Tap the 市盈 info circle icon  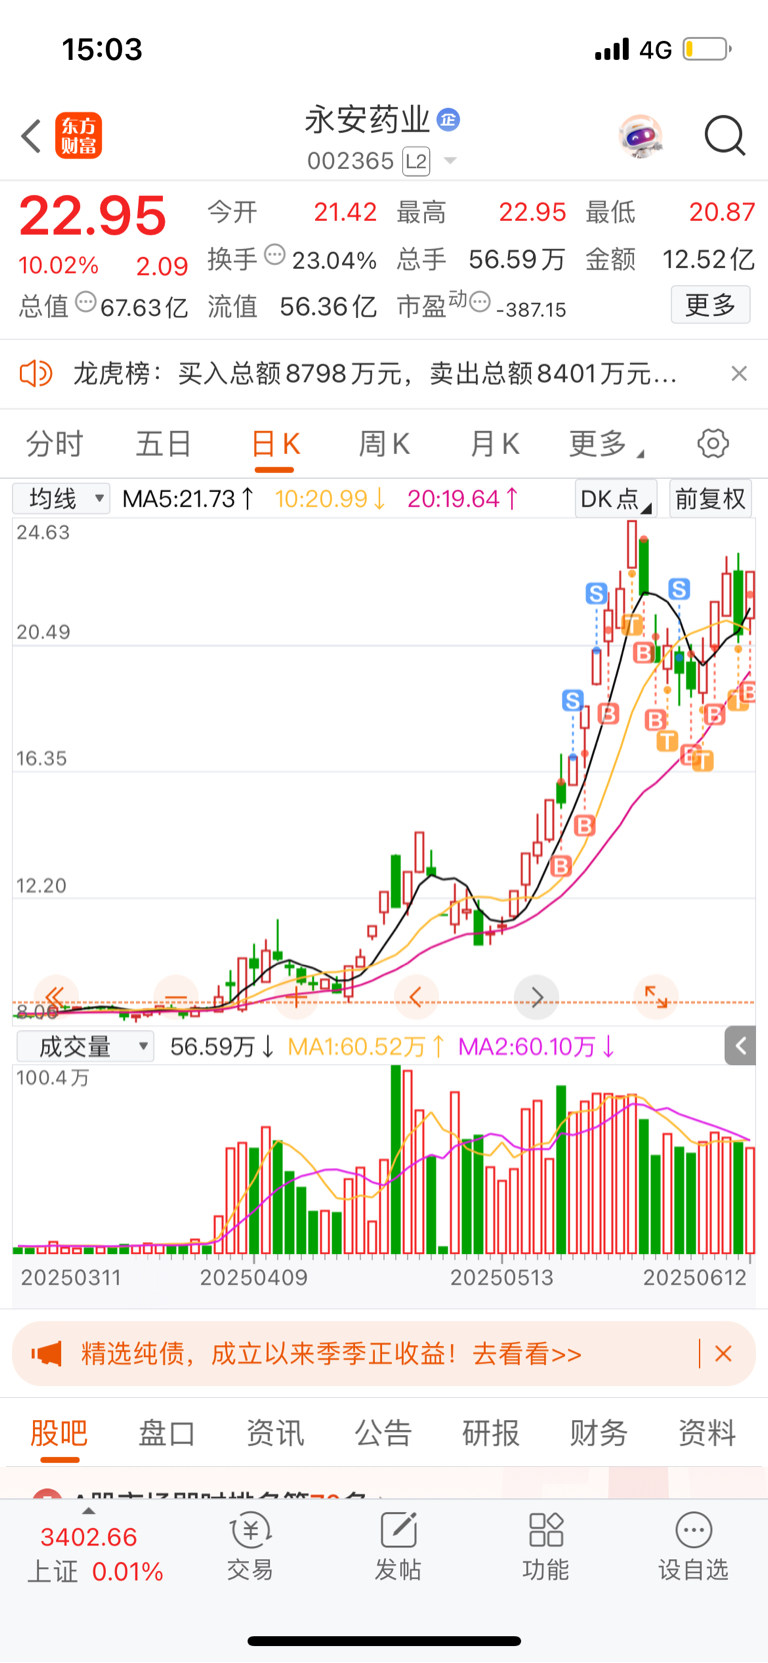coord(480,302)
